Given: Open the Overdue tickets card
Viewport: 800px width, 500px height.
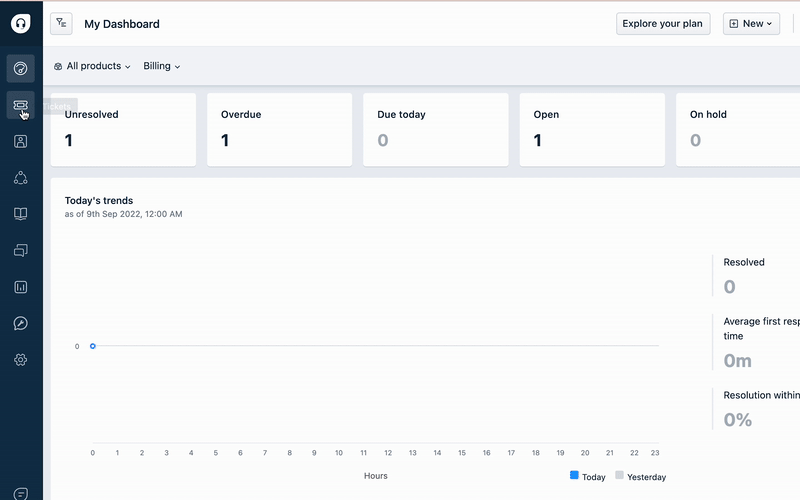Looking at the screenshot, I should click(280, 130).
